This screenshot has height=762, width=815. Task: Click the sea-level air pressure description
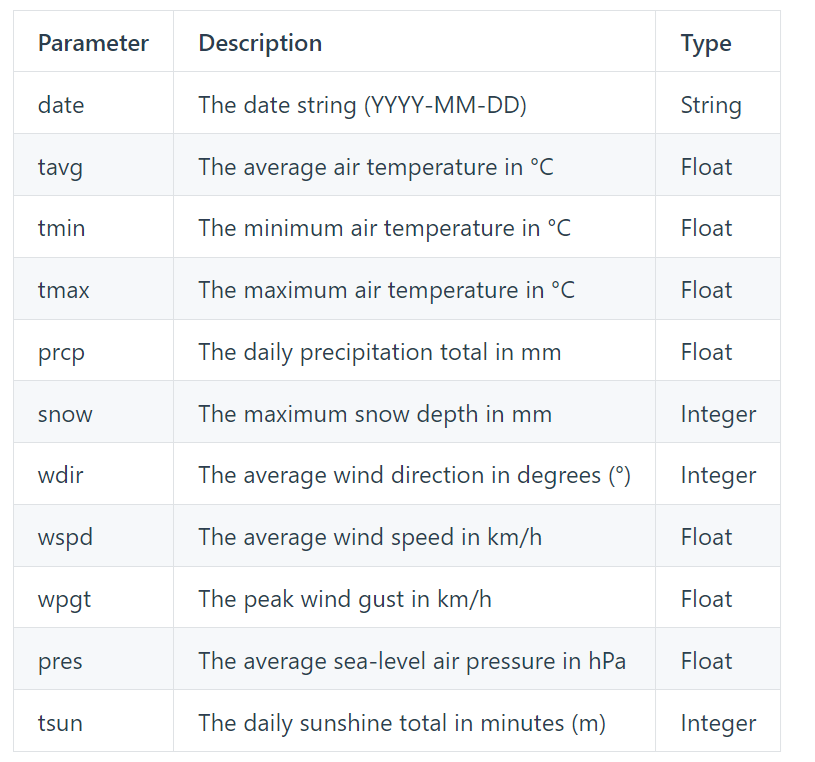(x=412, y=662)
